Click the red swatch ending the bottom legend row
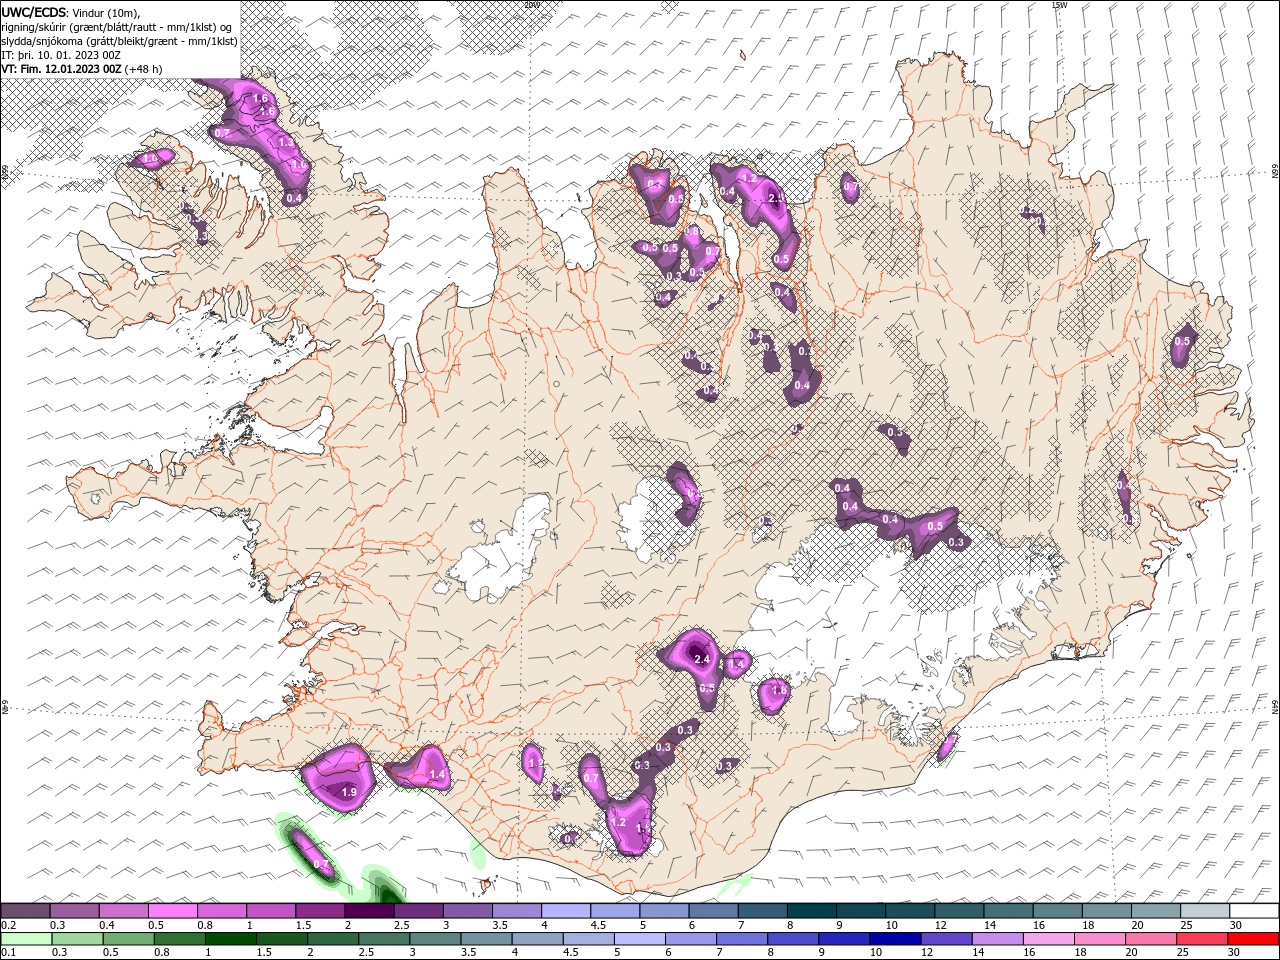Screen dimensions: 1280x960 (x=1253, y=939)
